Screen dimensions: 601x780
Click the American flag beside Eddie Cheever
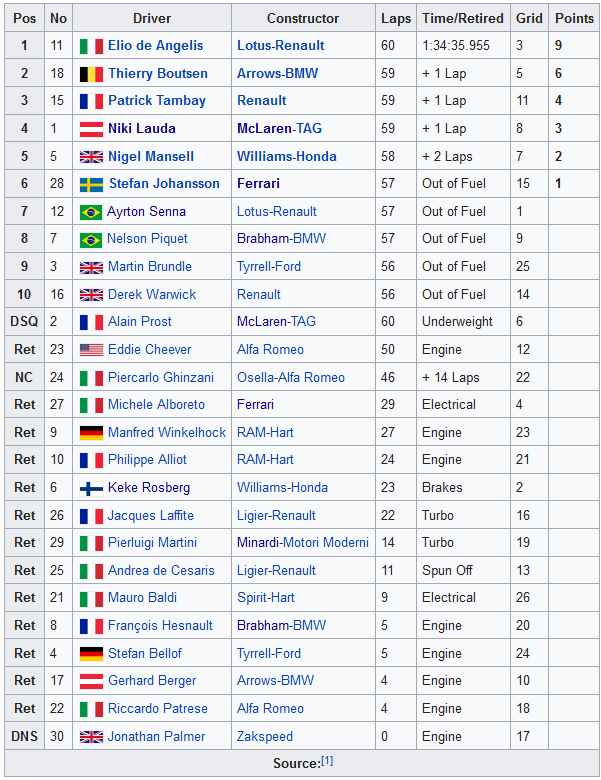coord(91,350)
